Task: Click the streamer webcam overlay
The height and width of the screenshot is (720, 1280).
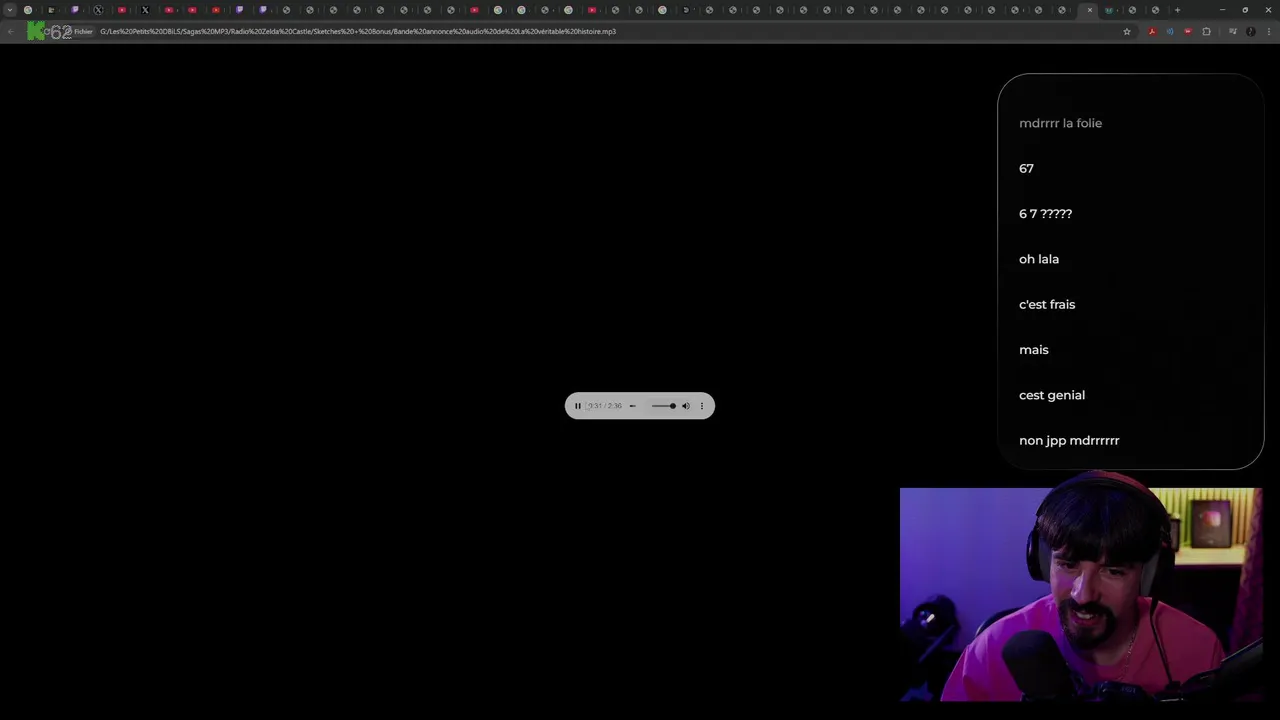Action: tap(1081, 594)
